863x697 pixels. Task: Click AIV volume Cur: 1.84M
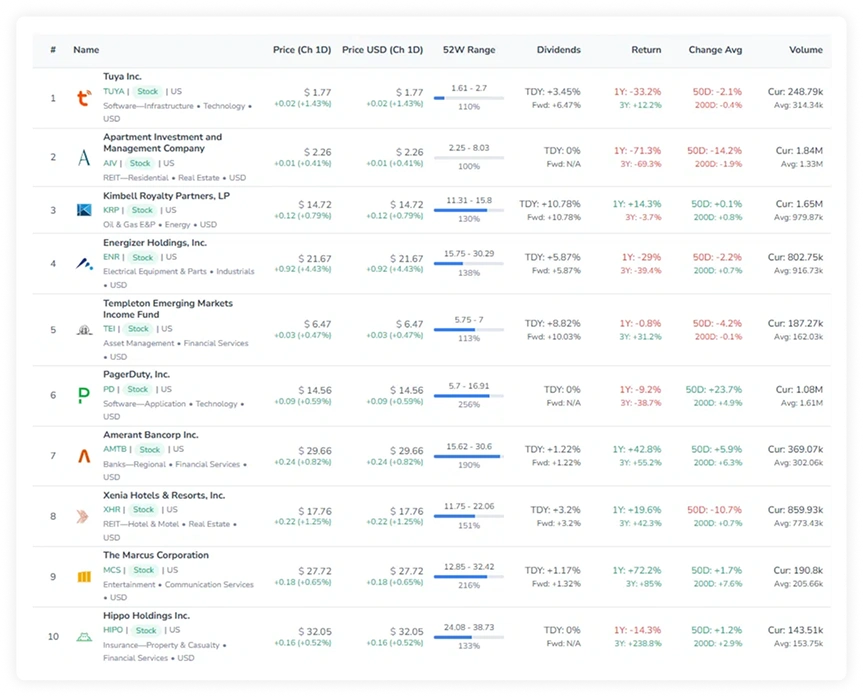click(799, 150)
